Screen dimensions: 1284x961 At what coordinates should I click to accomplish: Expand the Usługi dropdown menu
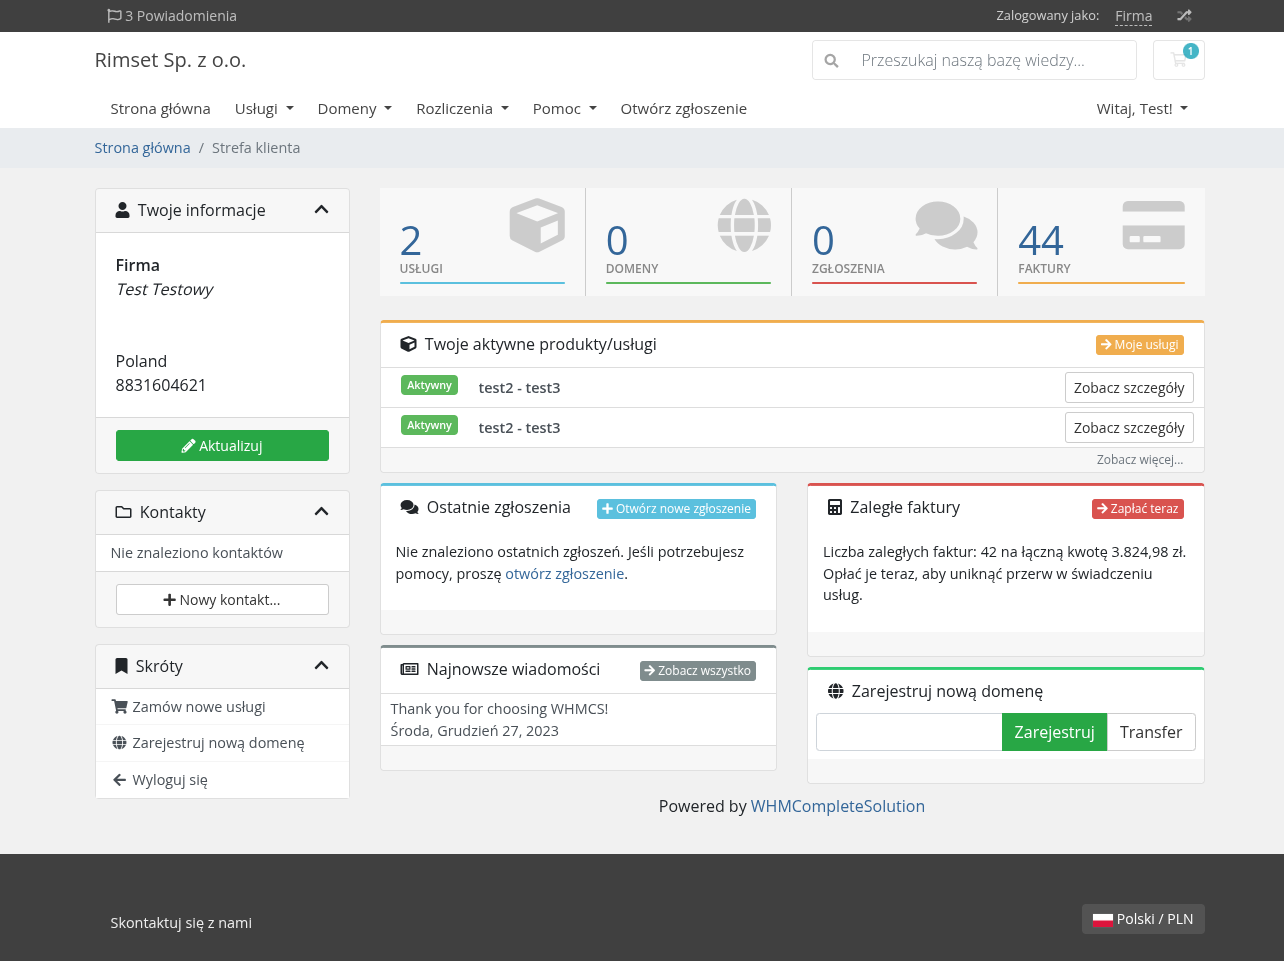click(x=264, y=109)
